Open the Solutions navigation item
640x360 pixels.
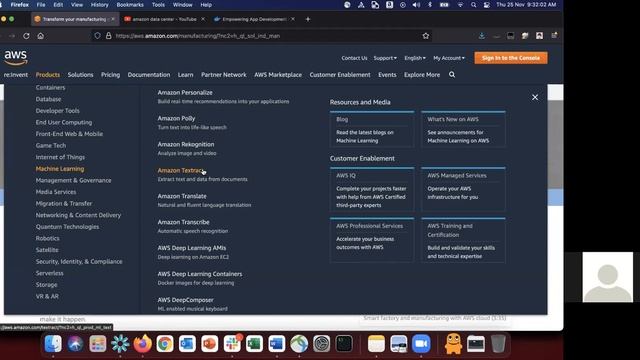[x=80, y=75]
